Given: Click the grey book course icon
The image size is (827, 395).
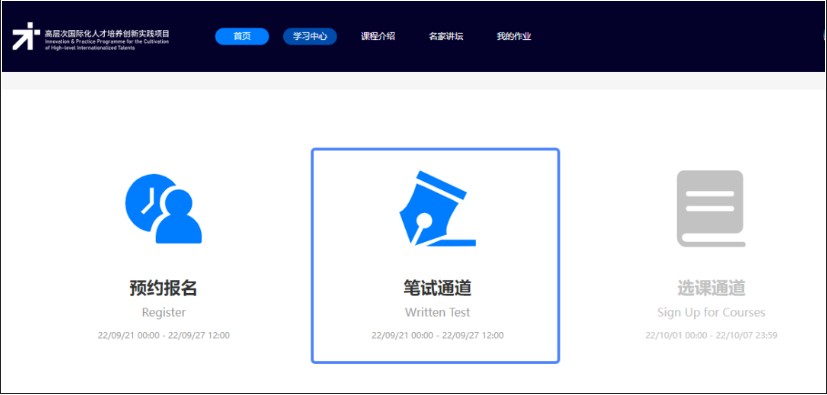Looking at the screenshot, I should (711, 209).
